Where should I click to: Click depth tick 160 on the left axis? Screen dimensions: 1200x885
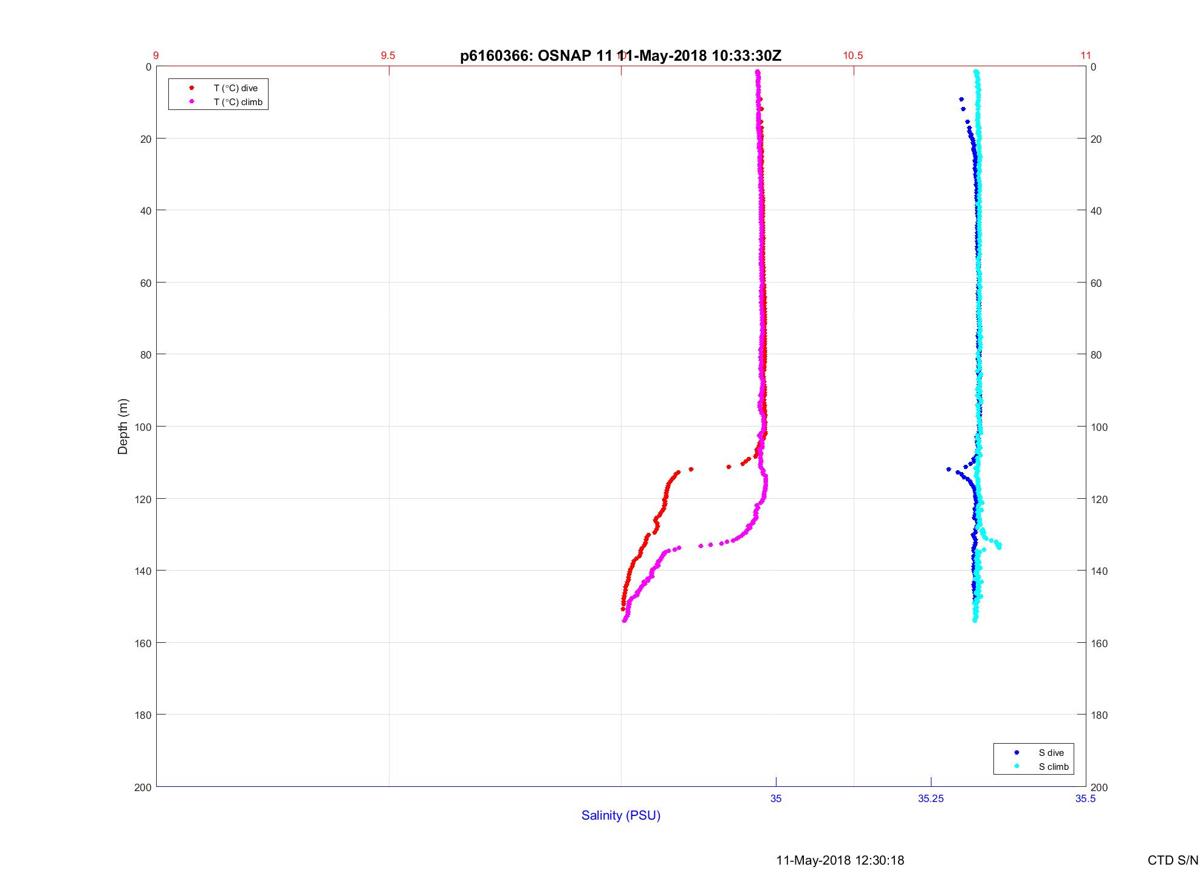pos(142,643)
